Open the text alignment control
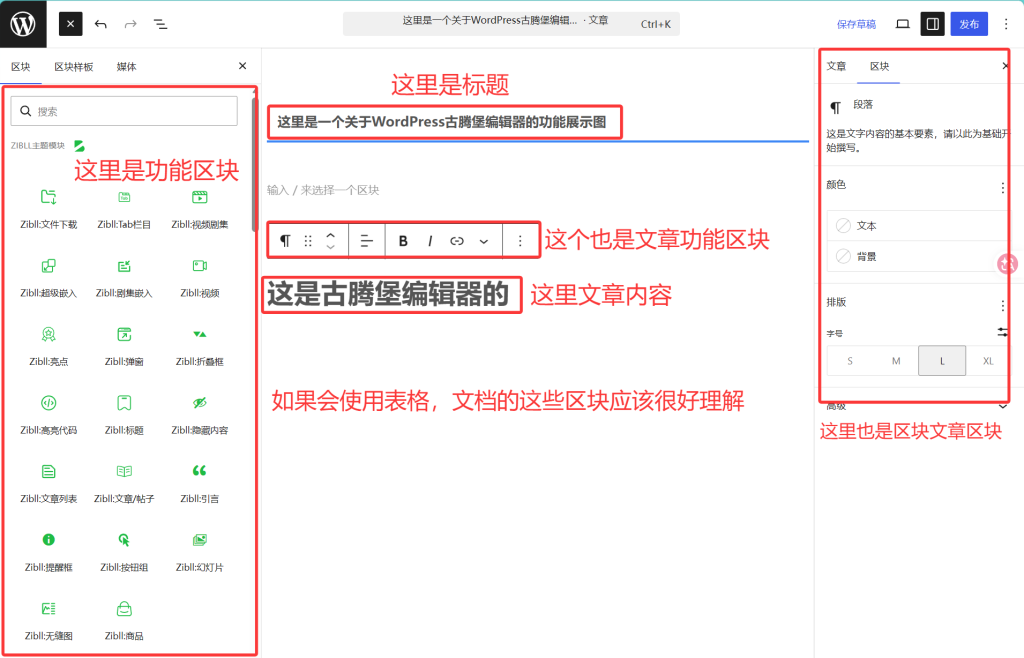 (x=366, y=241)
